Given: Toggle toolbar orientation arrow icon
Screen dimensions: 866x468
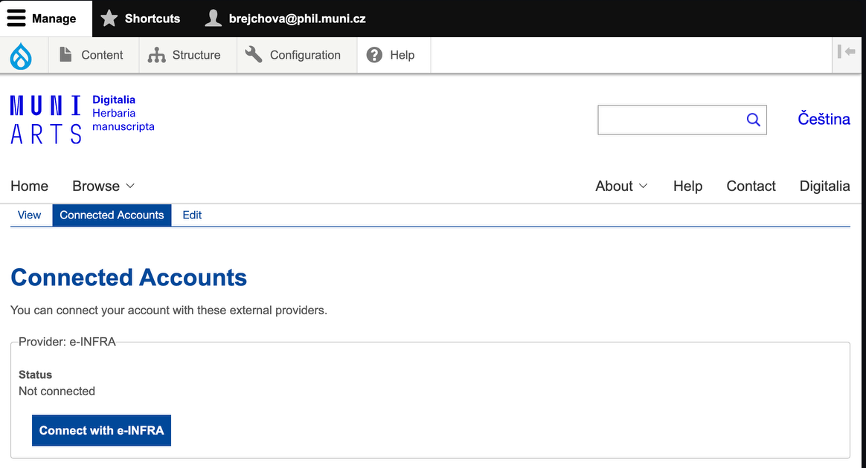Looking at the screenshot, I should click(846, 53).
